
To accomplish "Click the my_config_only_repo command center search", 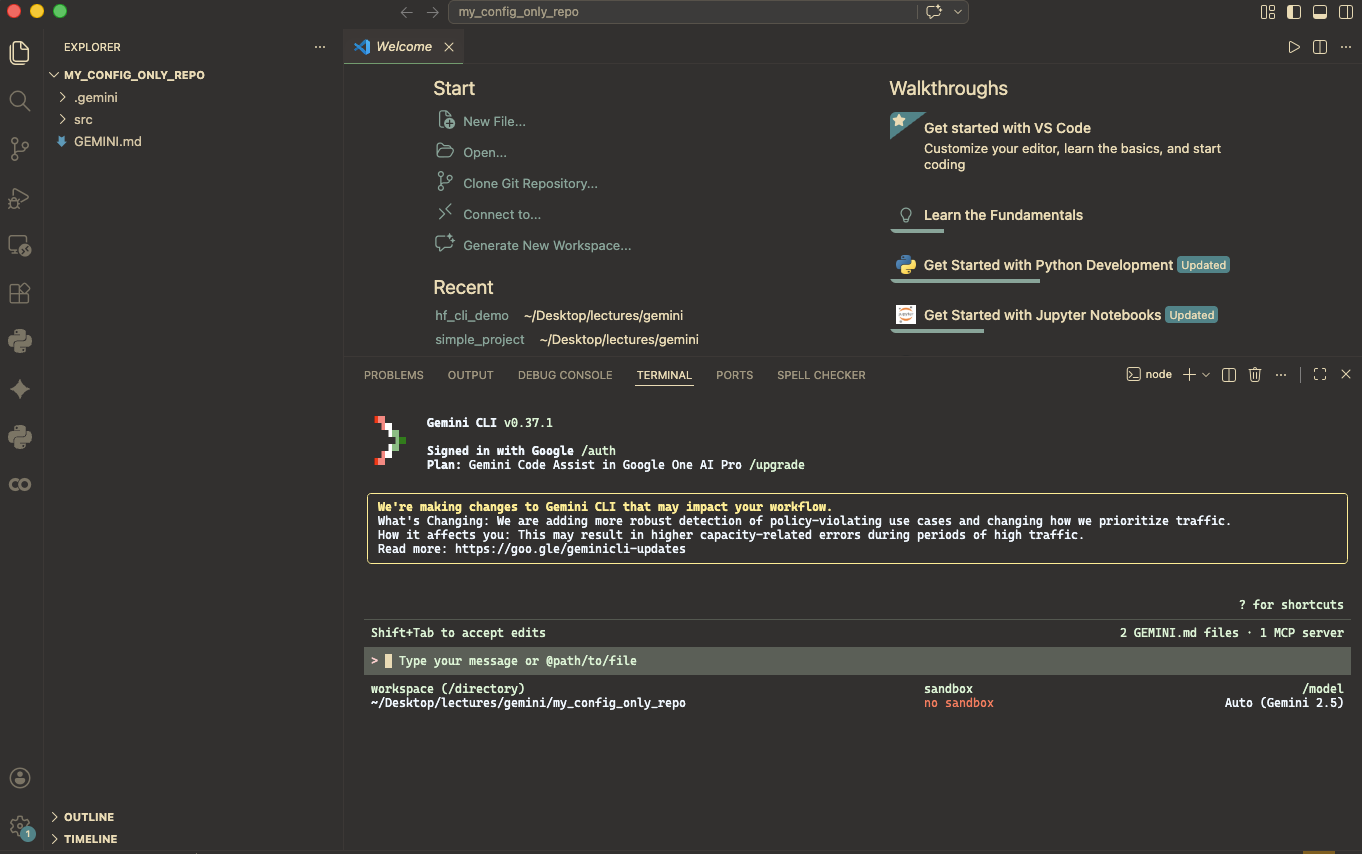I will 683,12.
